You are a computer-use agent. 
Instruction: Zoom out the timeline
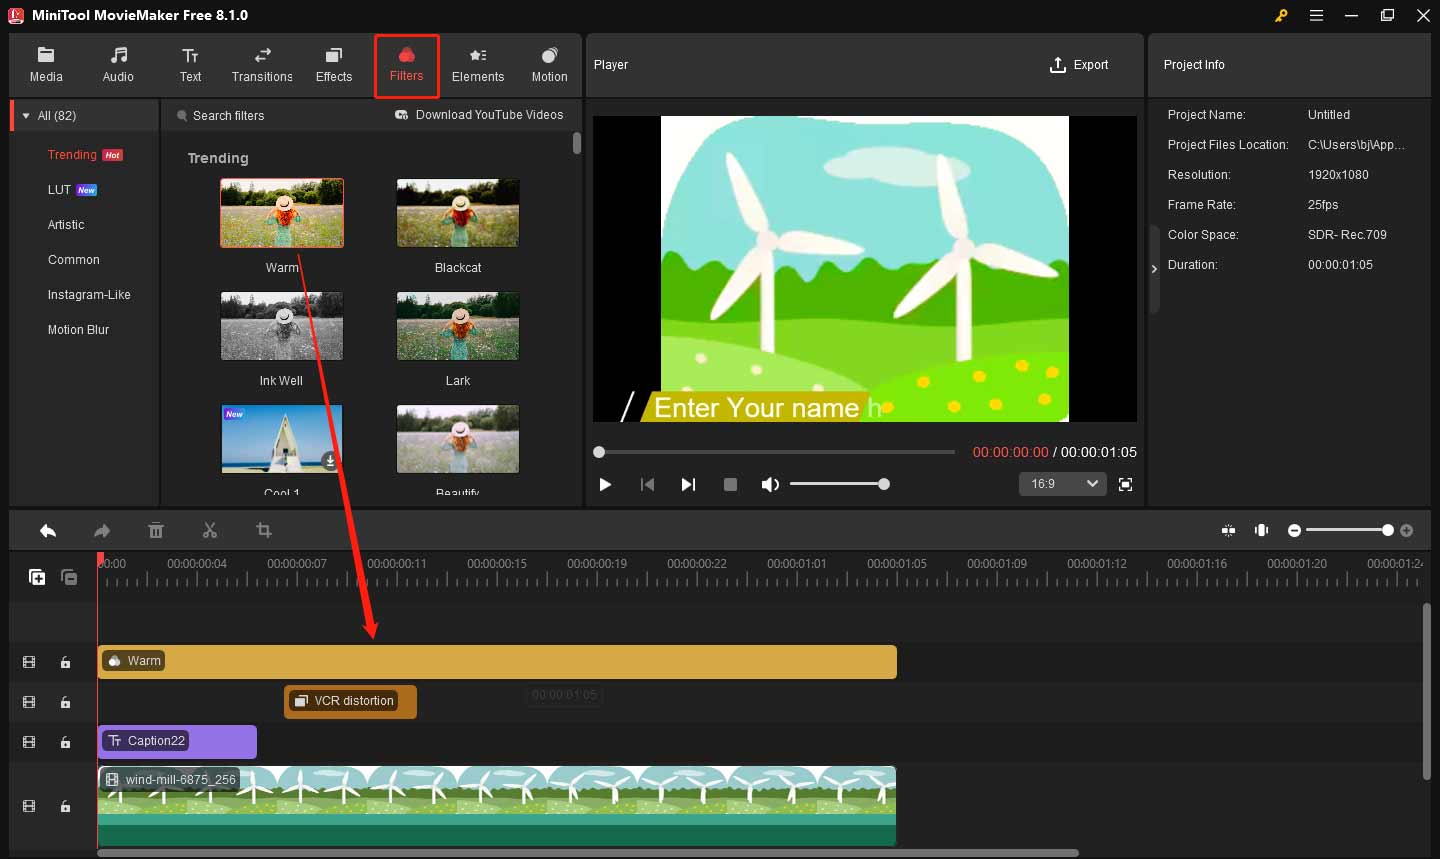(x=1294, y=530)
